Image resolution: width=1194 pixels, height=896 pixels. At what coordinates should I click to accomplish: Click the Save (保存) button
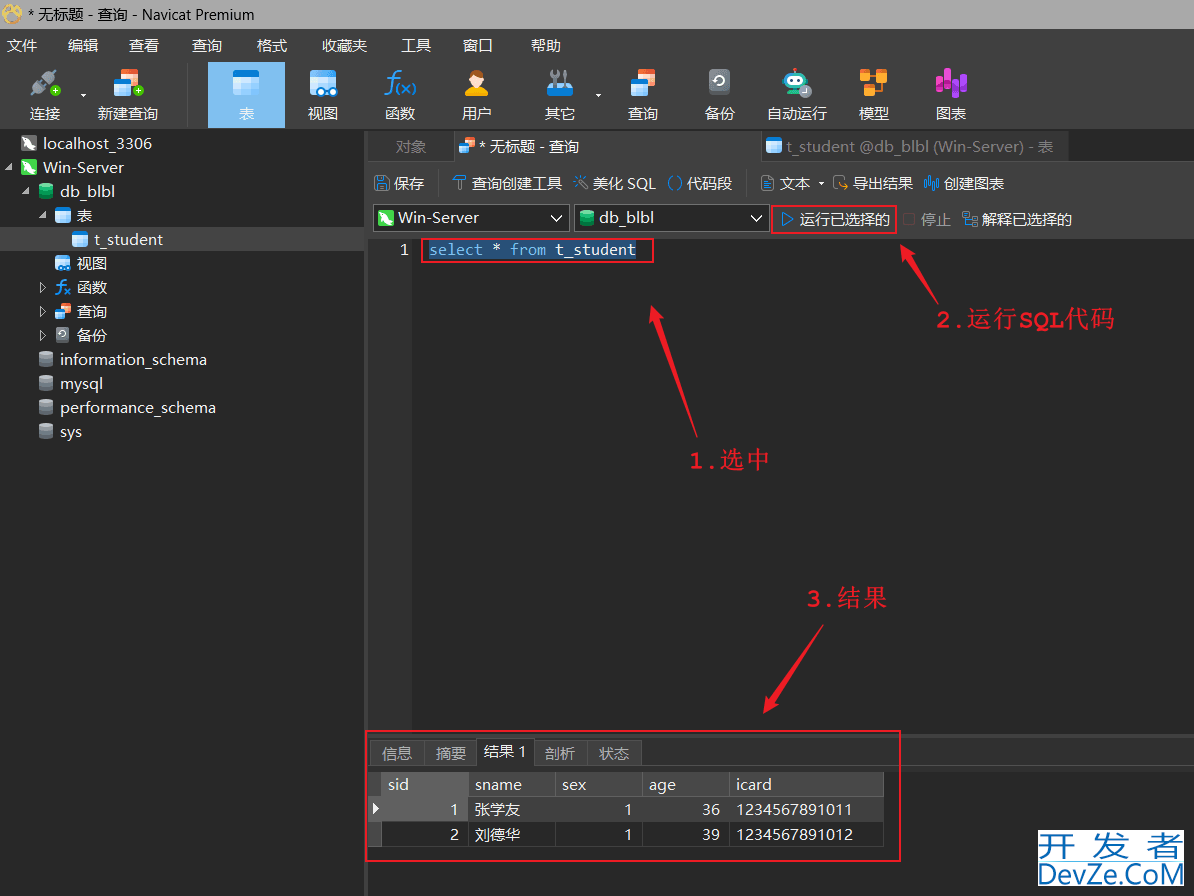pyautogui.click(x=400, y=183)
